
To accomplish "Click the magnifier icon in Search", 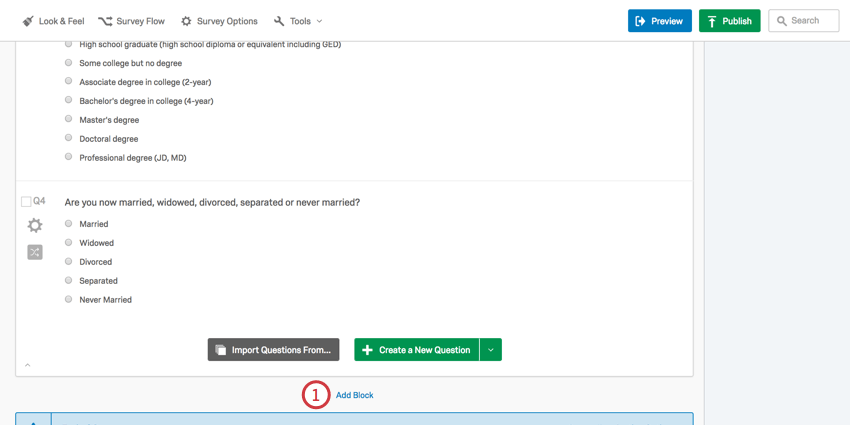I will point(782,21).
